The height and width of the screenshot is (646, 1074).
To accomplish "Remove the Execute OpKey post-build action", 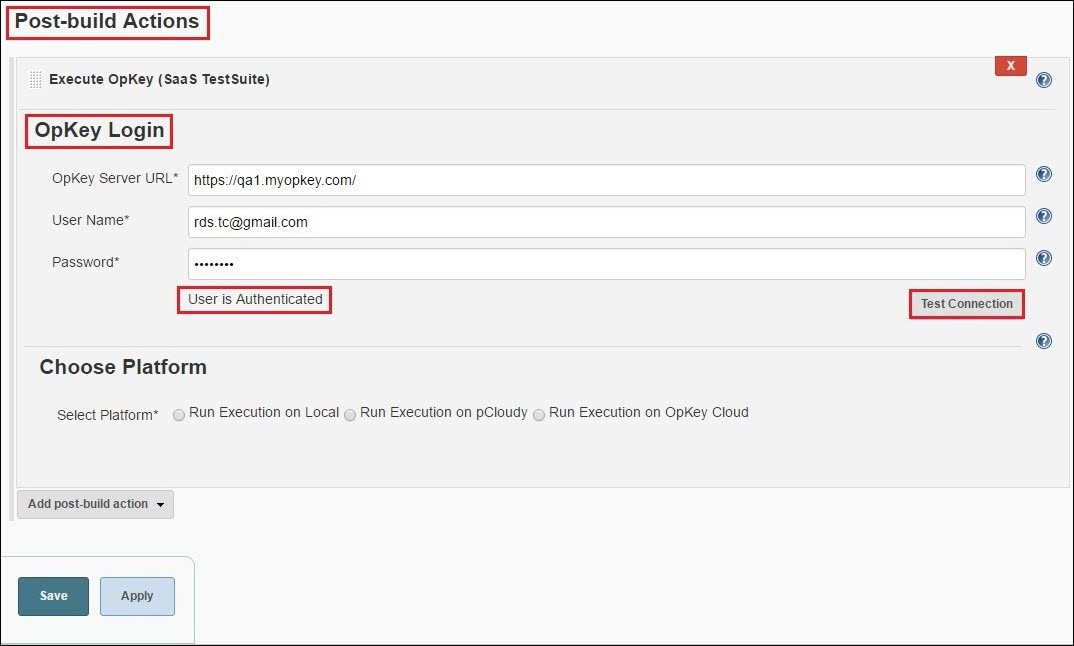I will point(1010,66).
